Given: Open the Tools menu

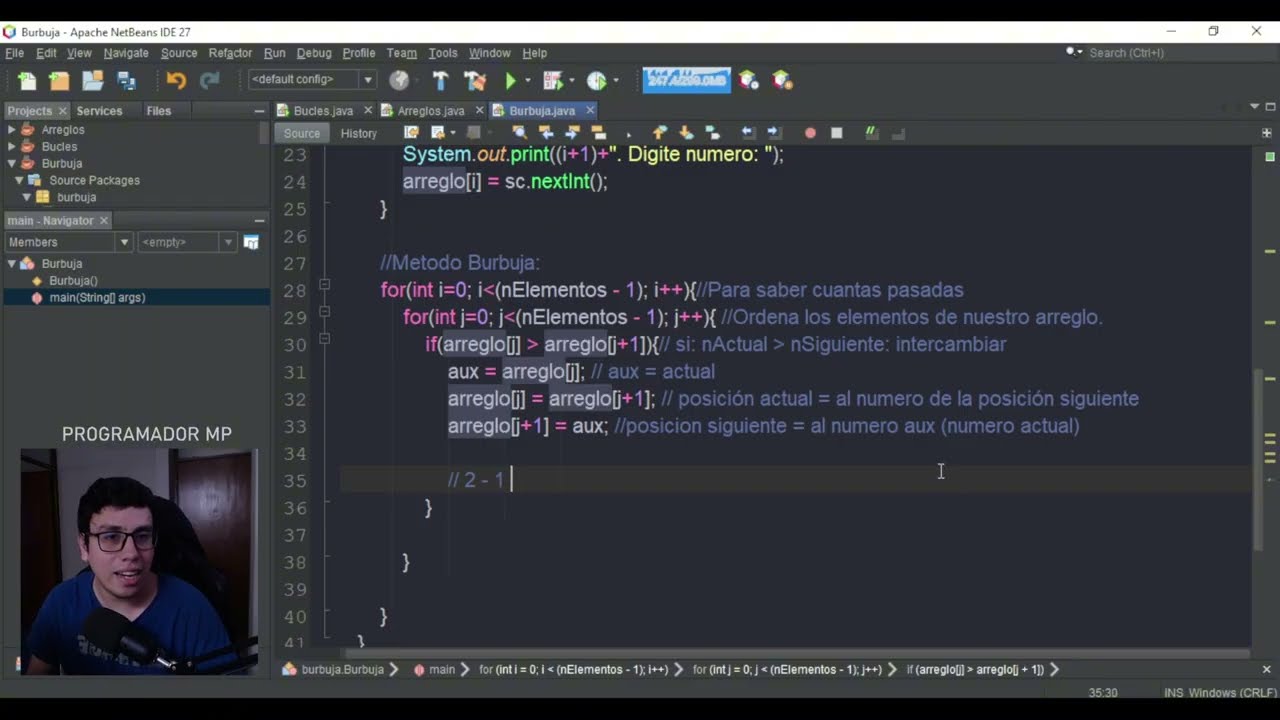Looking at the screenshot, I should pos(443,53).
